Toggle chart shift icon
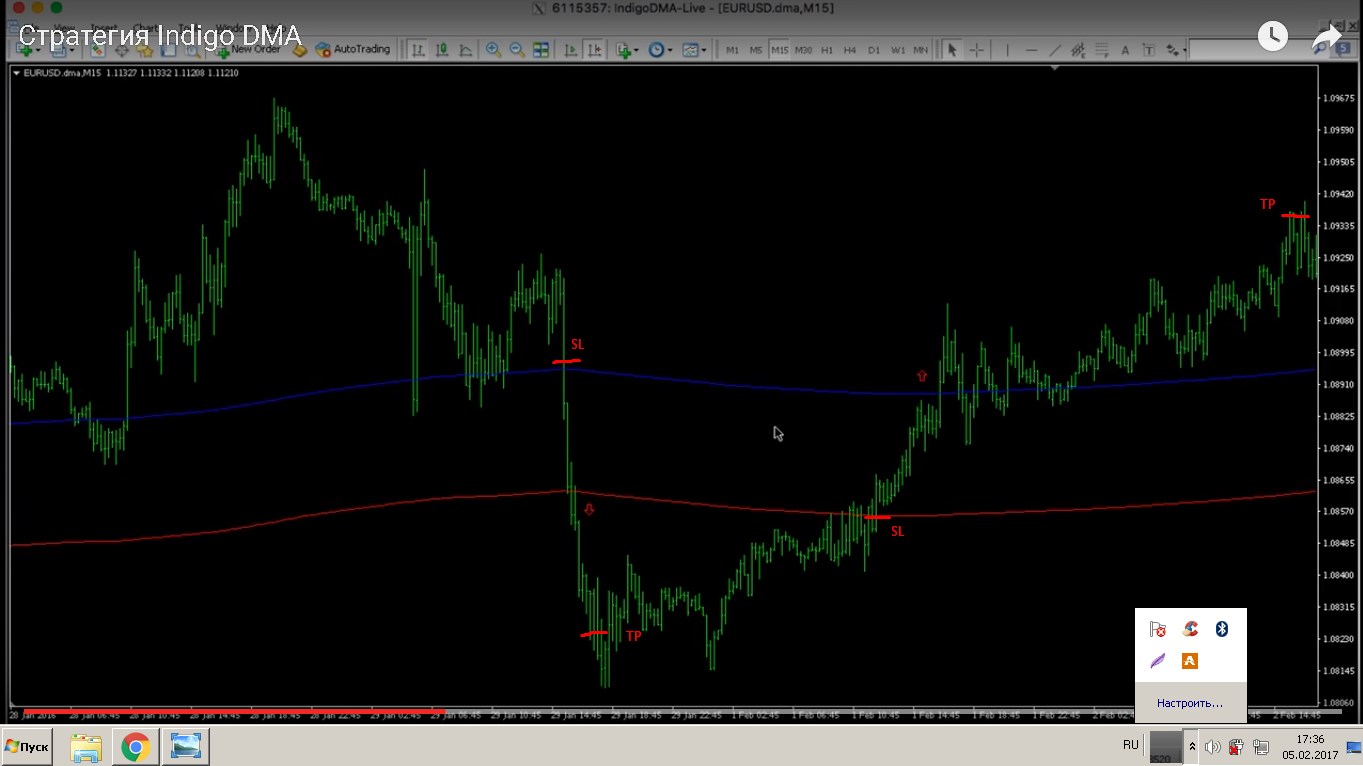1363x766 pixels. [x=594, y=50]
